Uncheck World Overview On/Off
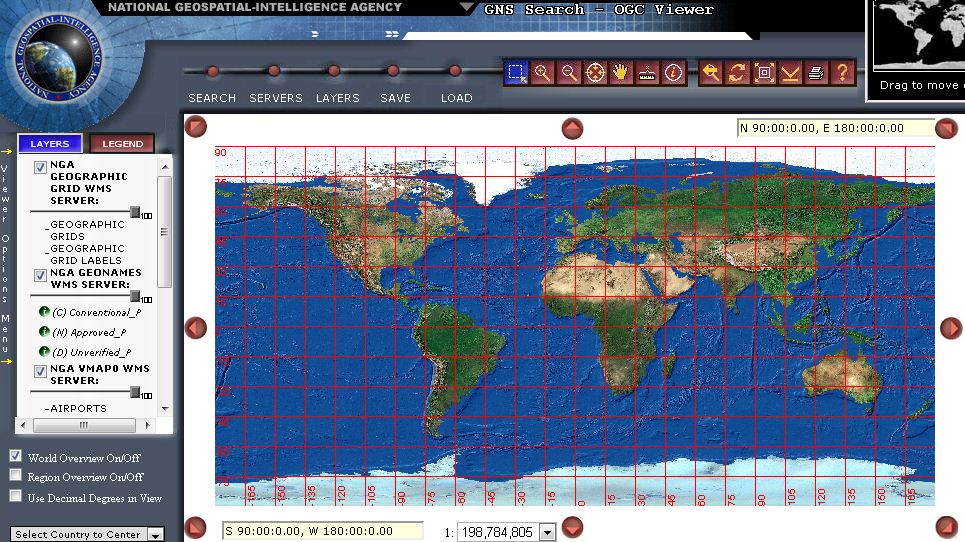The width and height of the screenshot is (965, 542). (x=15, y=456)
